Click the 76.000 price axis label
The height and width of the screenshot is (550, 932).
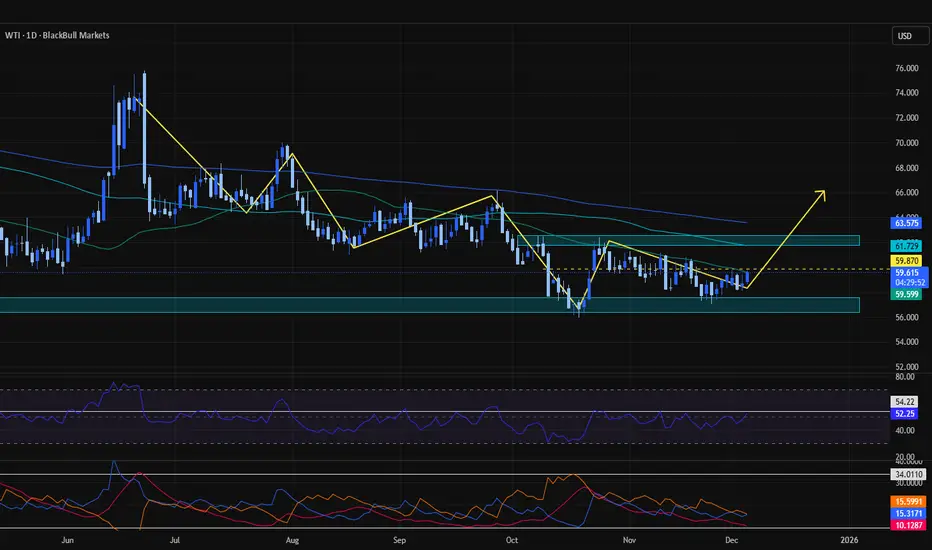point(906,68)
